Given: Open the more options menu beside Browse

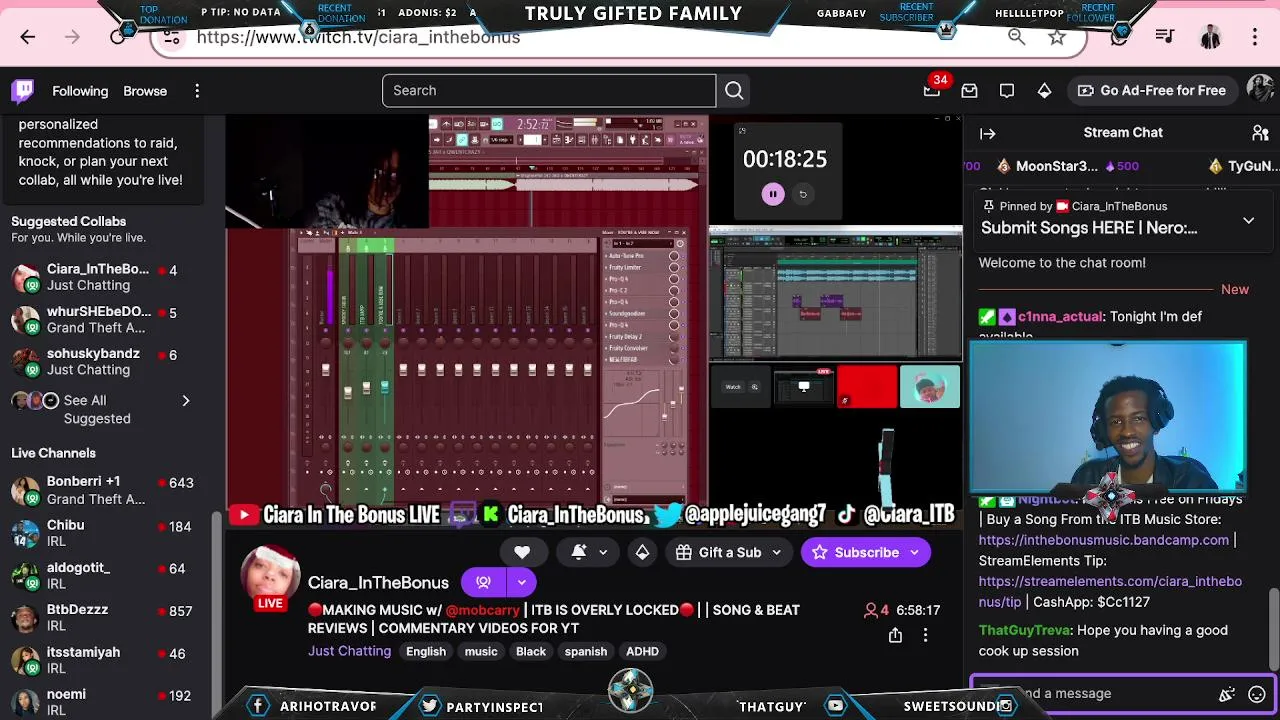Looking at the screenshot, I should pos(197,91).
